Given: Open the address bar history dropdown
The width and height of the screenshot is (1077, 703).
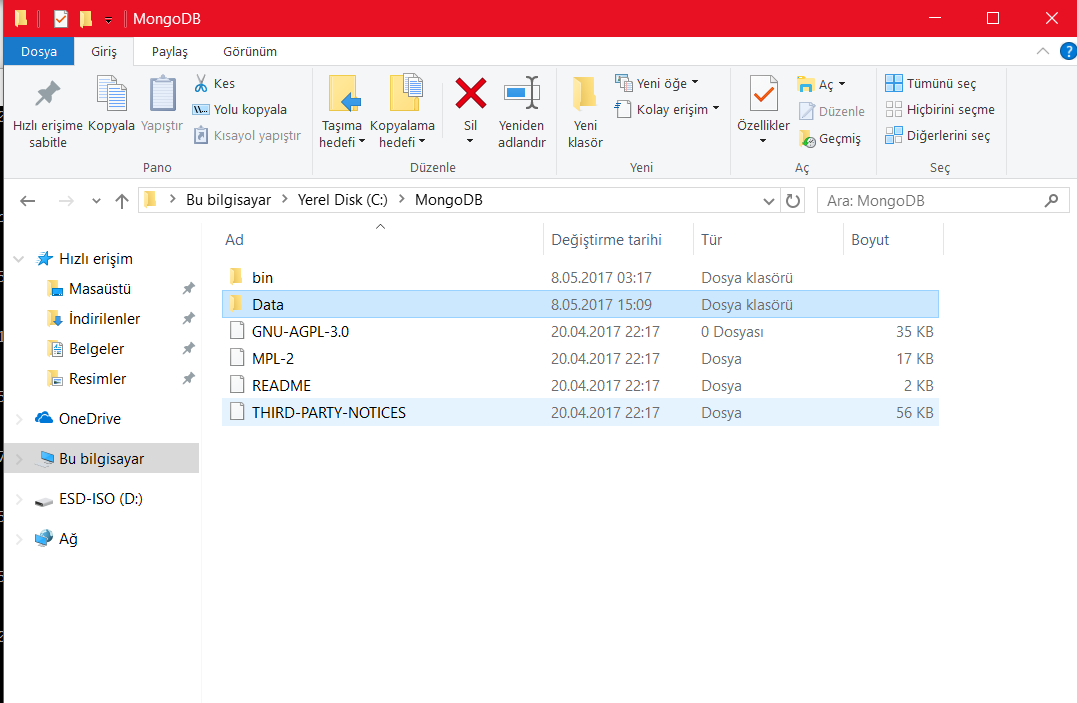Looking at the screenshot, I should click(x=769, y=201).
